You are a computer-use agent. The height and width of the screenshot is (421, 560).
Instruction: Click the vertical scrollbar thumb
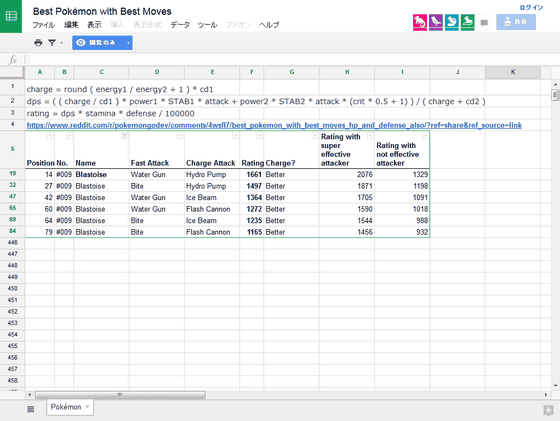tap(555, 95)
